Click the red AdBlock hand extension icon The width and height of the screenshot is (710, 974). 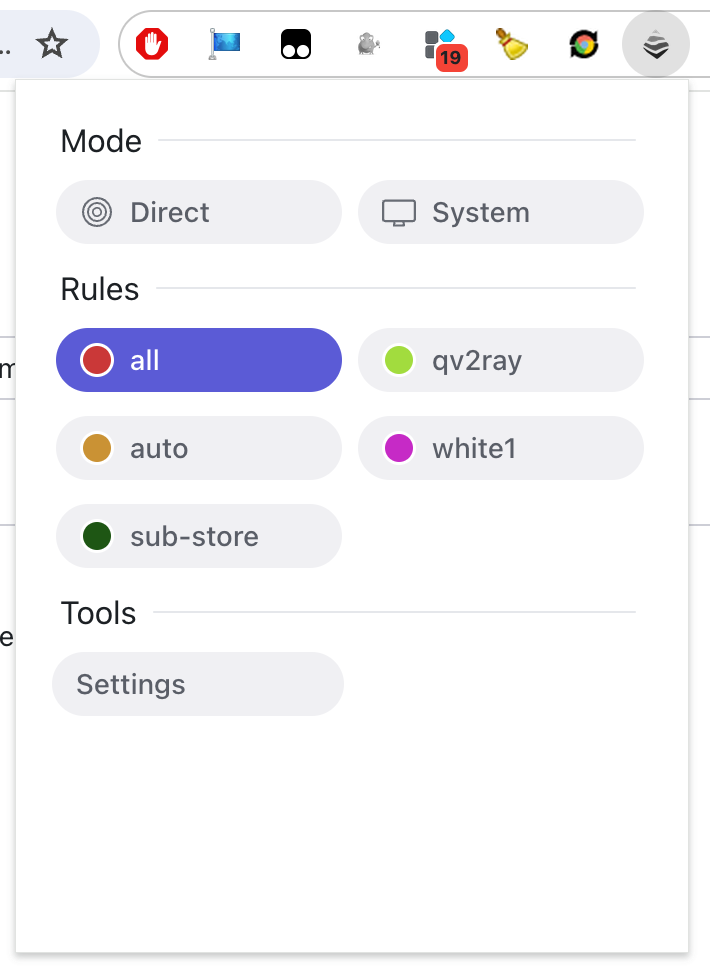[152, 44]
